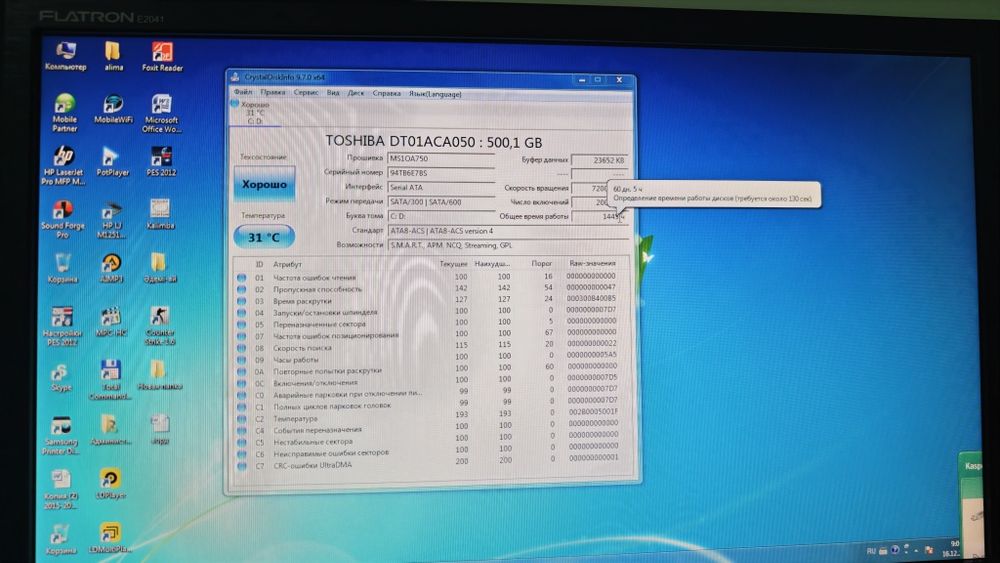Click the CrystalDiskInfo title bar icon
This screenshot has width=1000, height=563.
tap(235, 77)
